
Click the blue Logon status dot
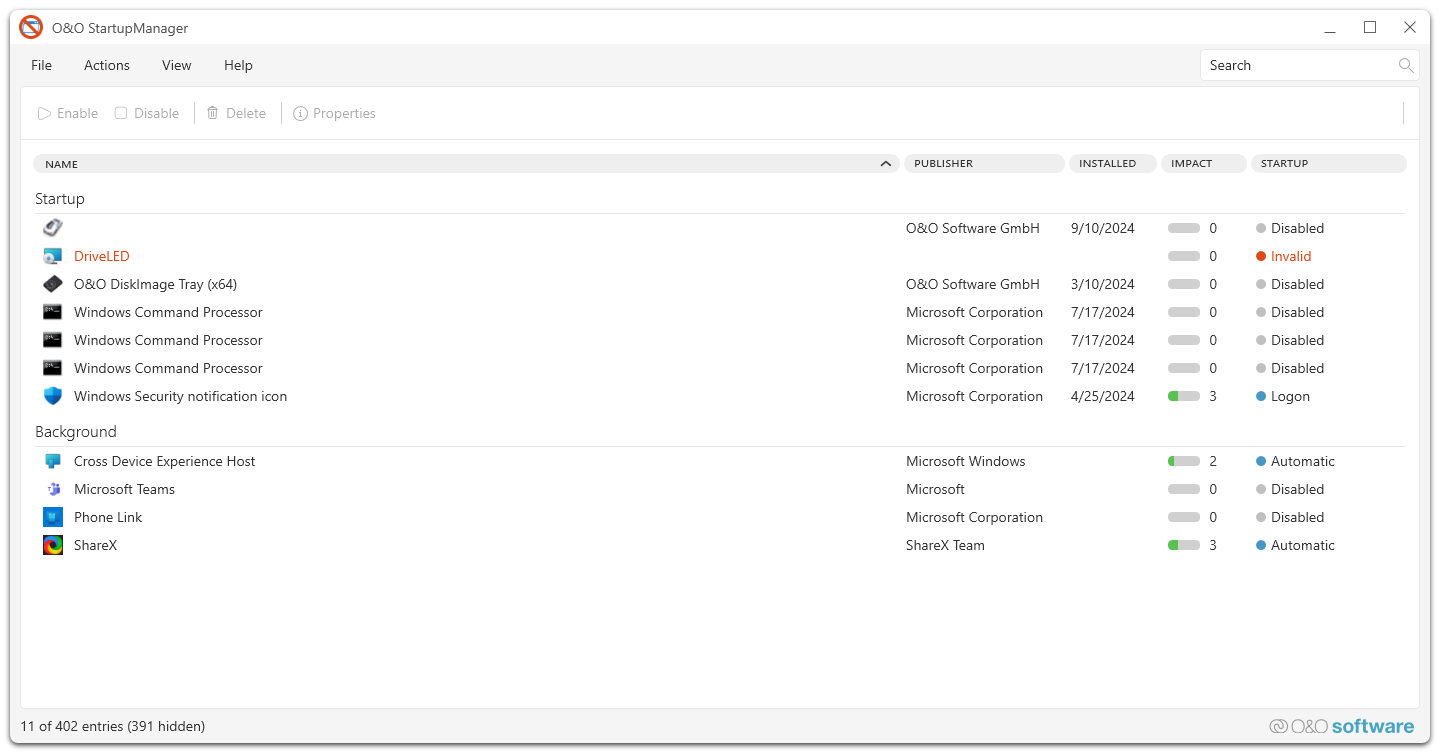1261,396
